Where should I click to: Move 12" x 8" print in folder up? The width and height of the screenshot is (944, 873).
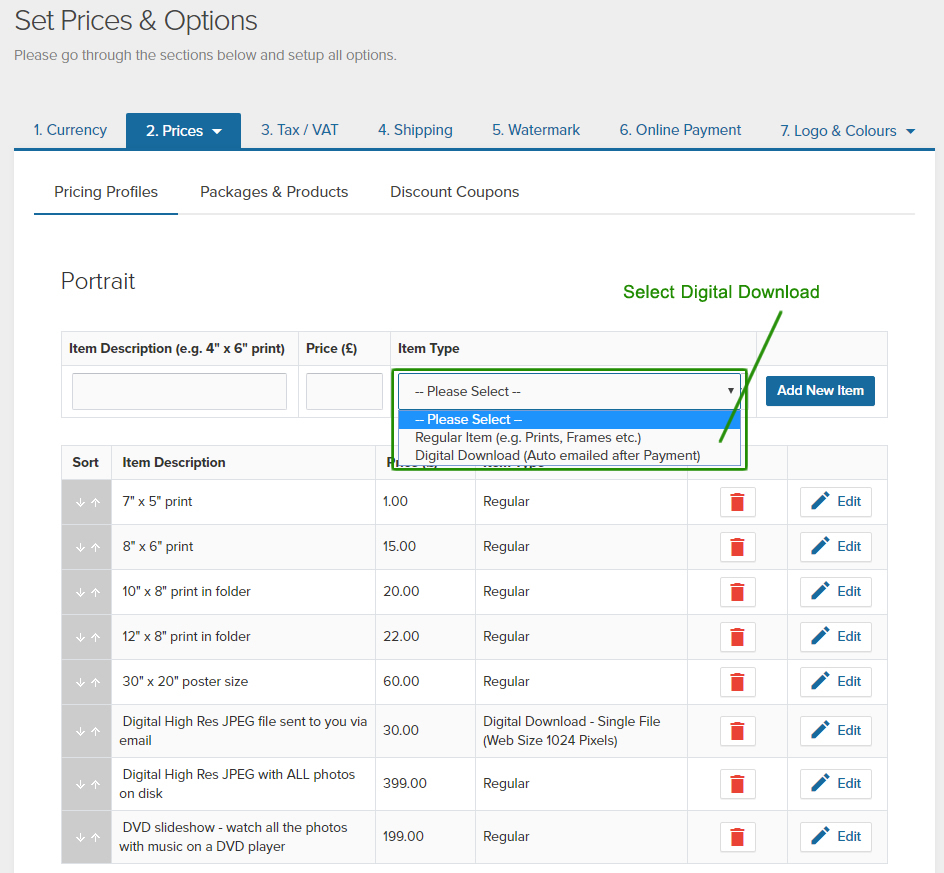(x=95, y=637)
